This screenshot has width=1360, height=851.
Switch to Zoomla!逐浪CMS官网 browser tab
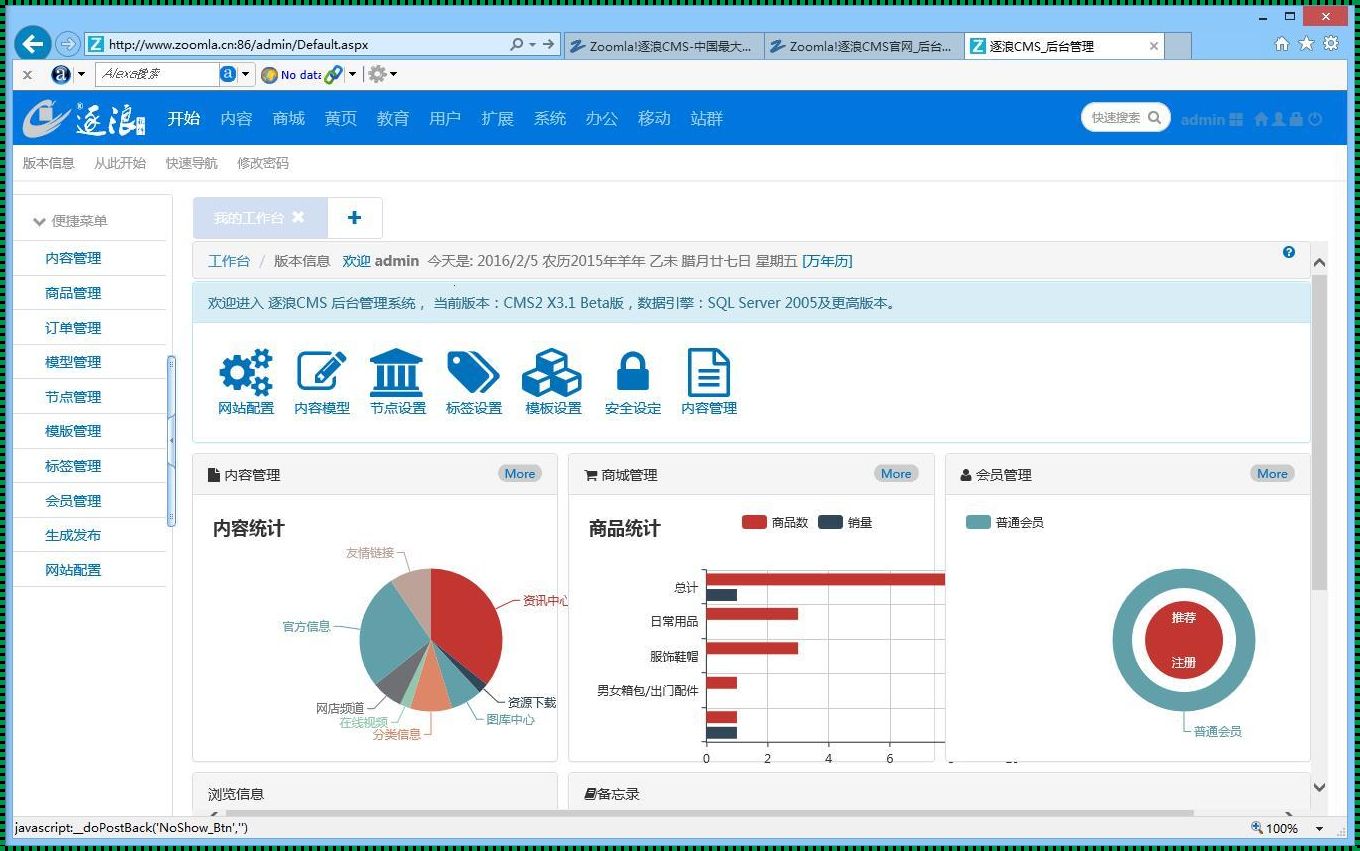point(865,46)
